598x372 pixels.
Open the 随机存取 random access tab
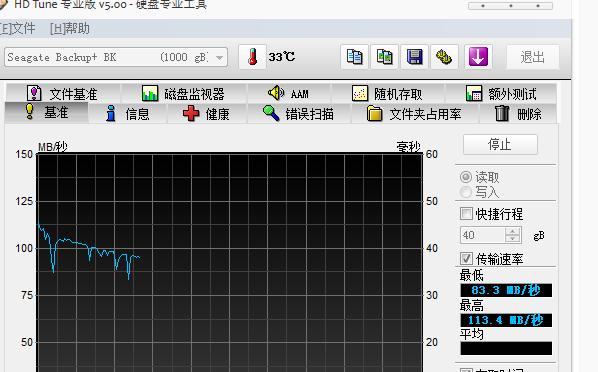(x=387, y=93)
